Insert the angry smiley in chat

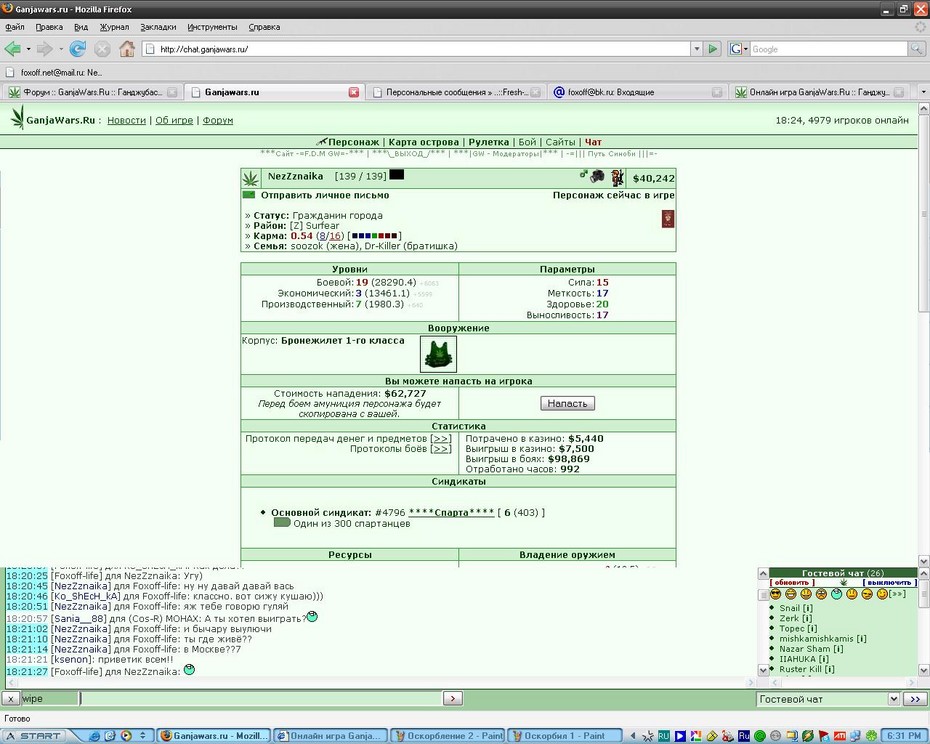click(x=821, y=594)
